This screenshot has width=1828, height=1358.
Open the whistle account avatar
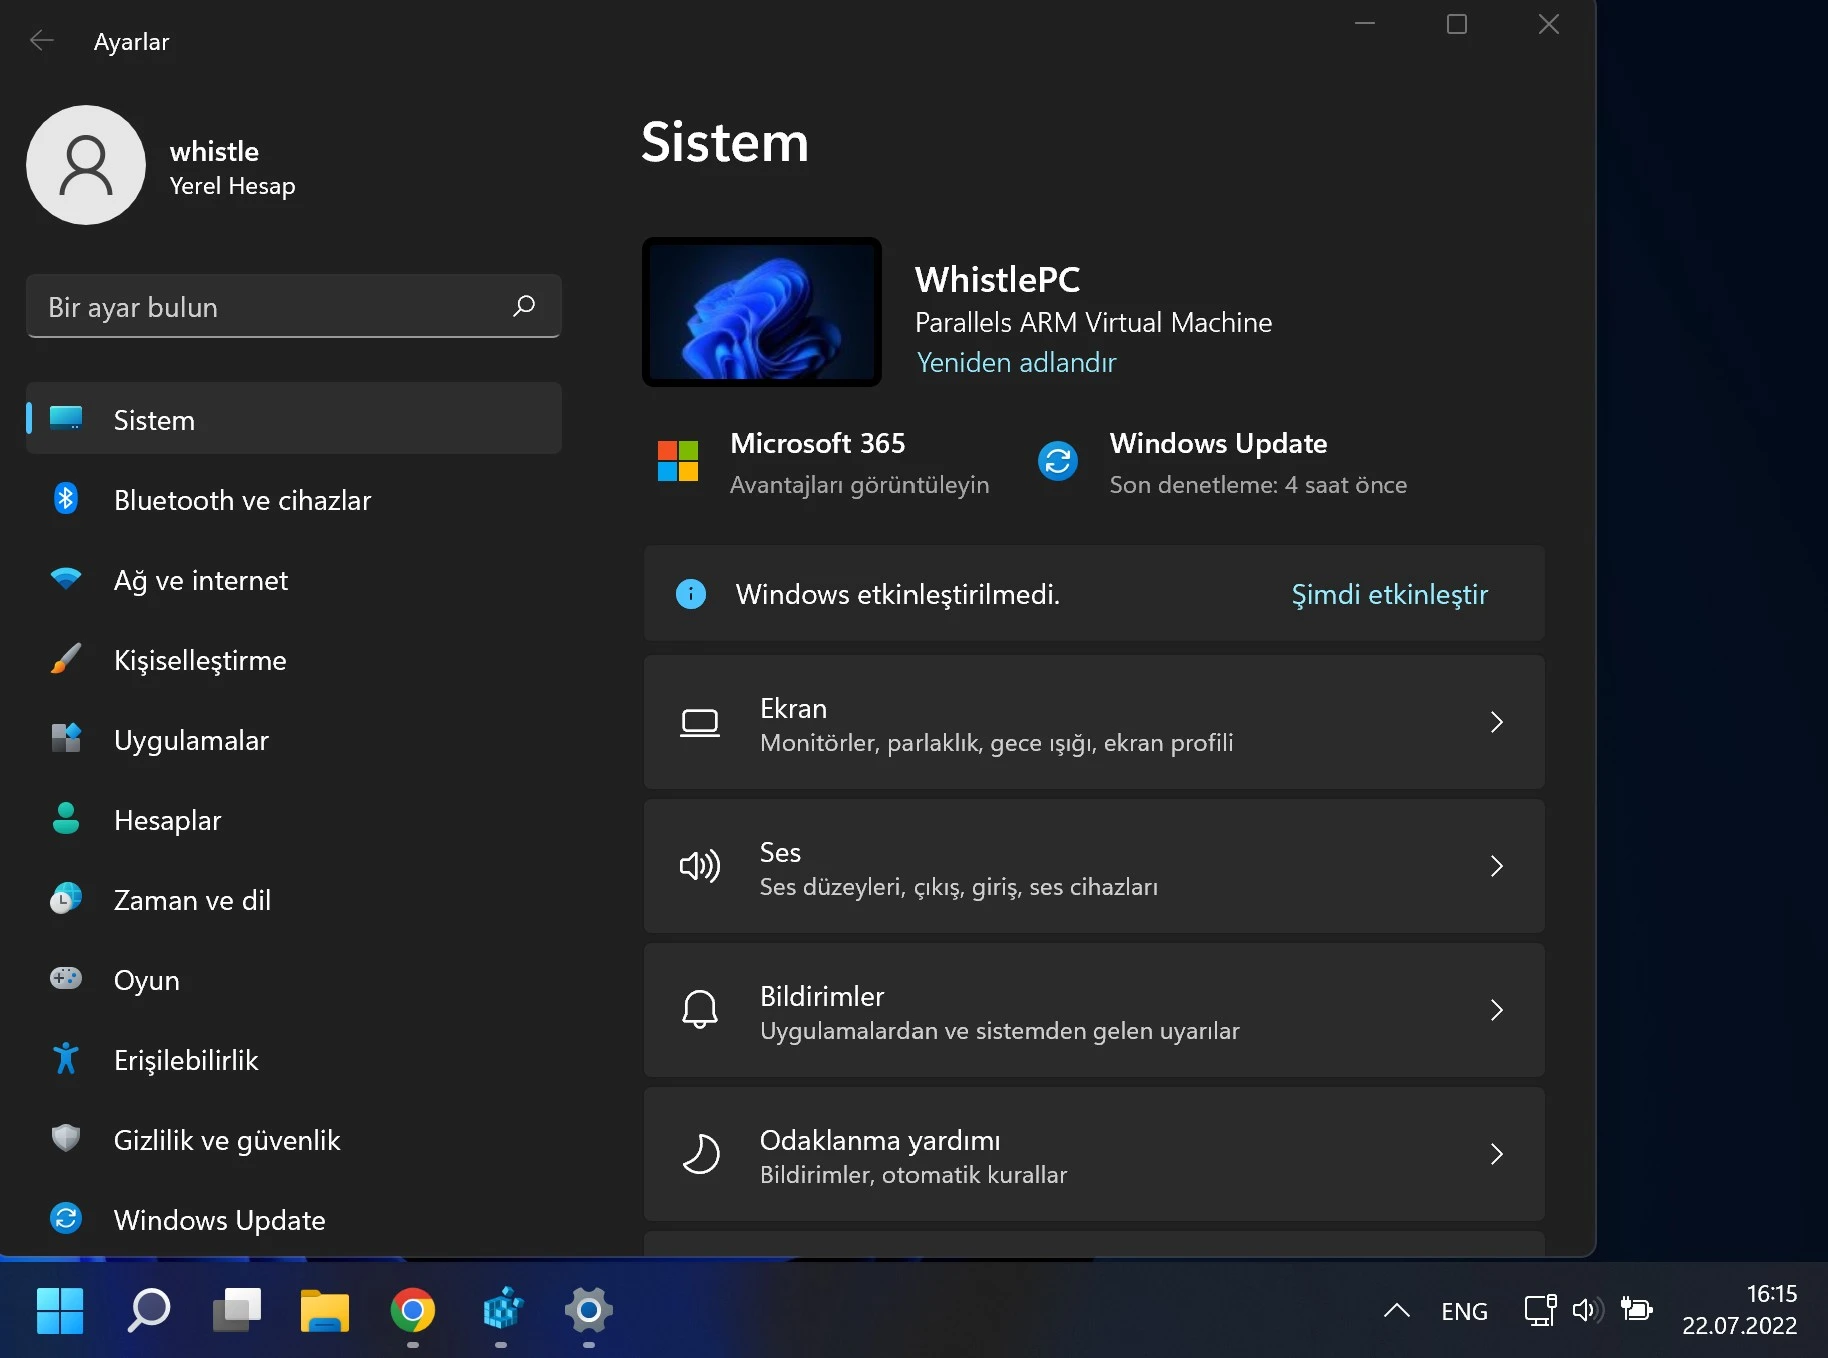(86, 165)
